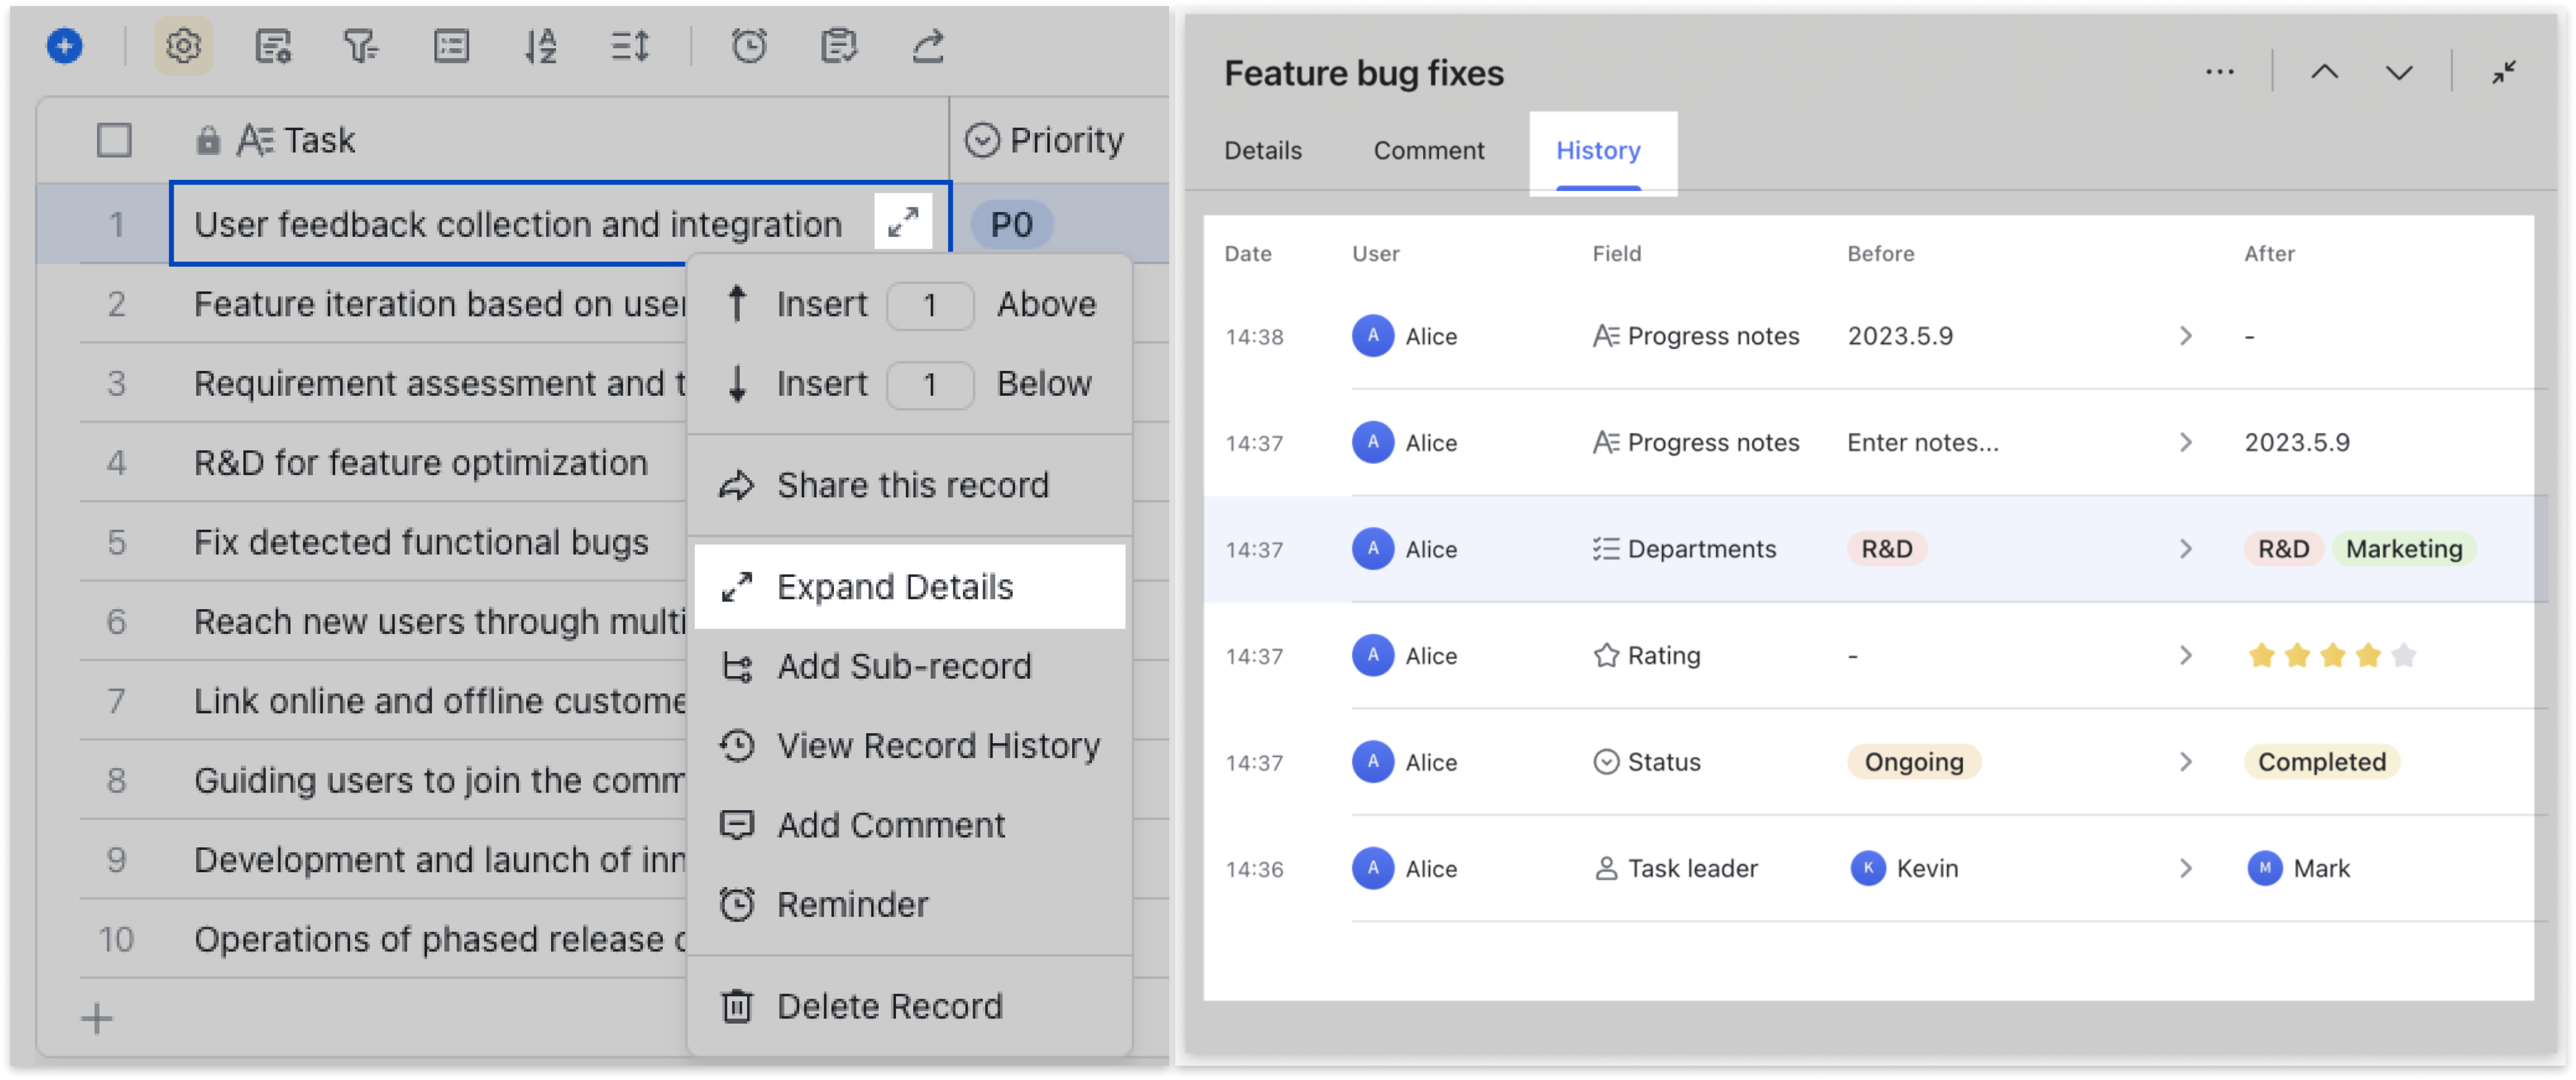Expand the Task leader change row arrow

click(2185, 868)
